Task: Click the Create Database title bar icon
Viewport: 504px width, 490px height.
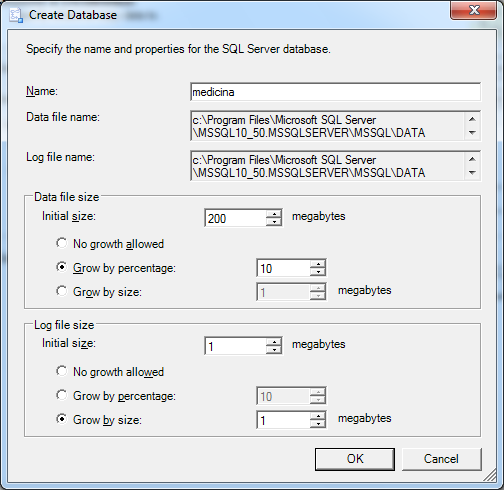Action: [x=16, y=16]
